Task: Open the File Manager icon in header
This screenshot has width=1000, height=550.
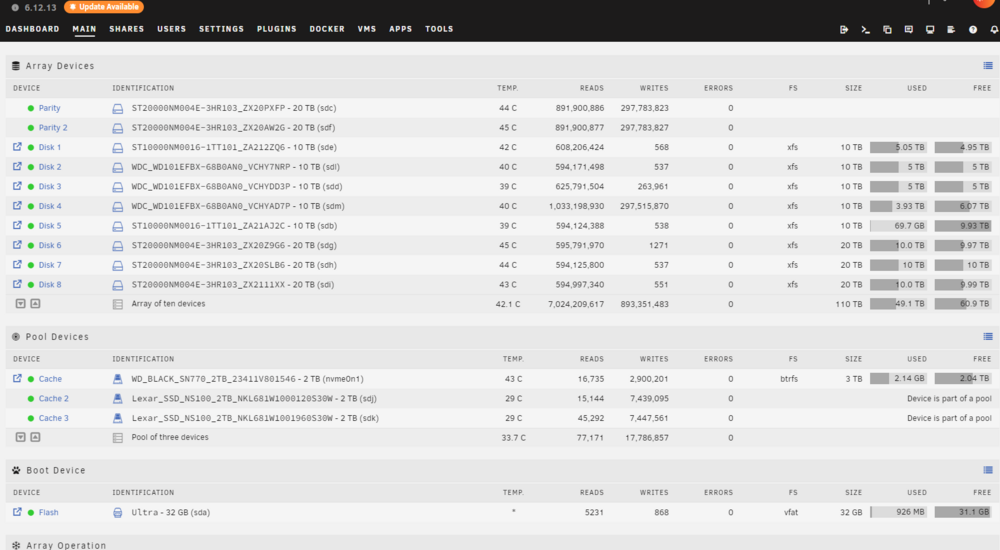Action: point(887,29)
